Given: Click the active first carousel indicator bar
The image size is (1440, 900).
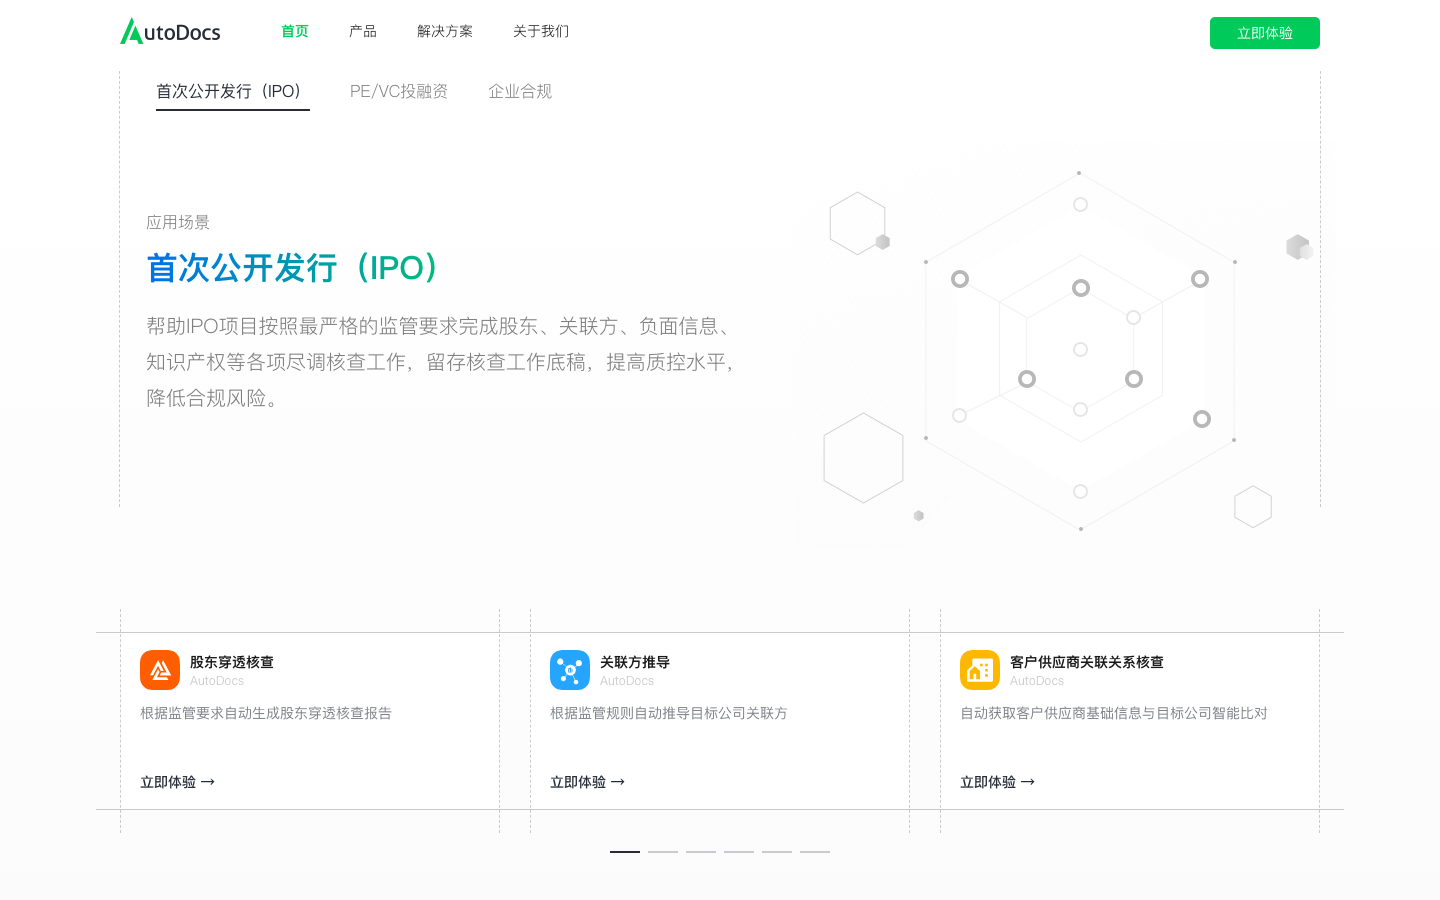Looking at the screenshot, I should [624, 851].
